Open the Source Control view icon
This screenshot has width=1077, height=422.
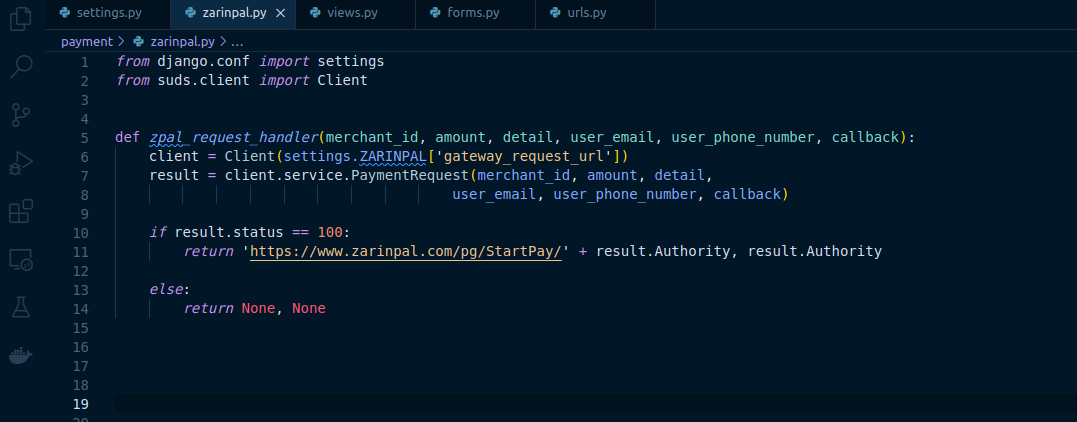pos(21,115)
